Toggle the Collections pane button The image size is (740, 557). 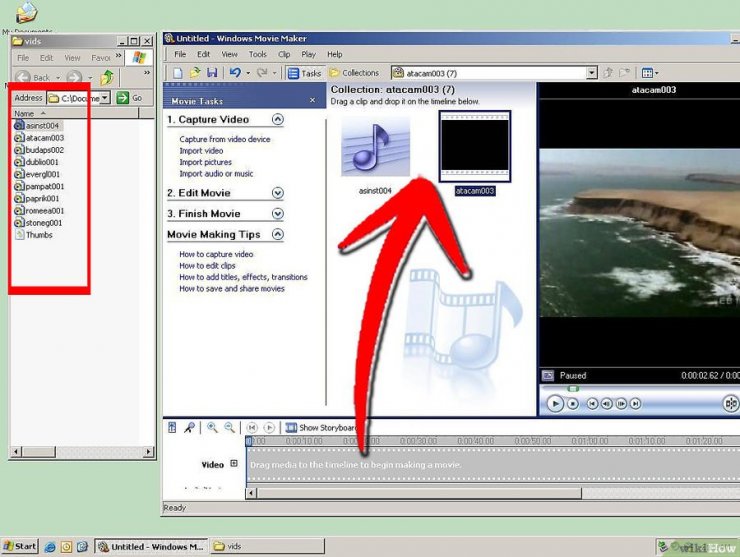click(x=354, y=73)
